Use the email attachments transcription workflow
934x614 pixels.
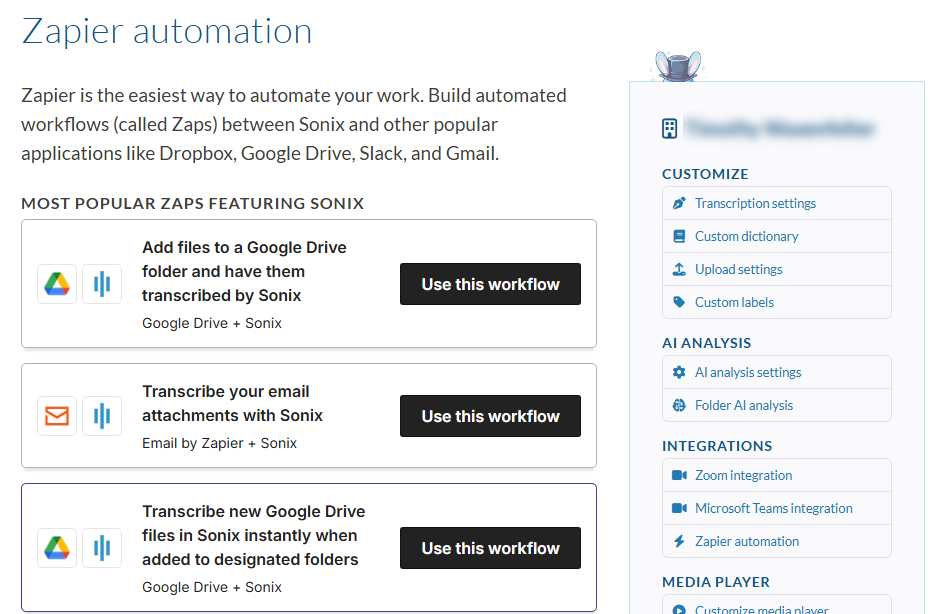(x=490, y=416)
